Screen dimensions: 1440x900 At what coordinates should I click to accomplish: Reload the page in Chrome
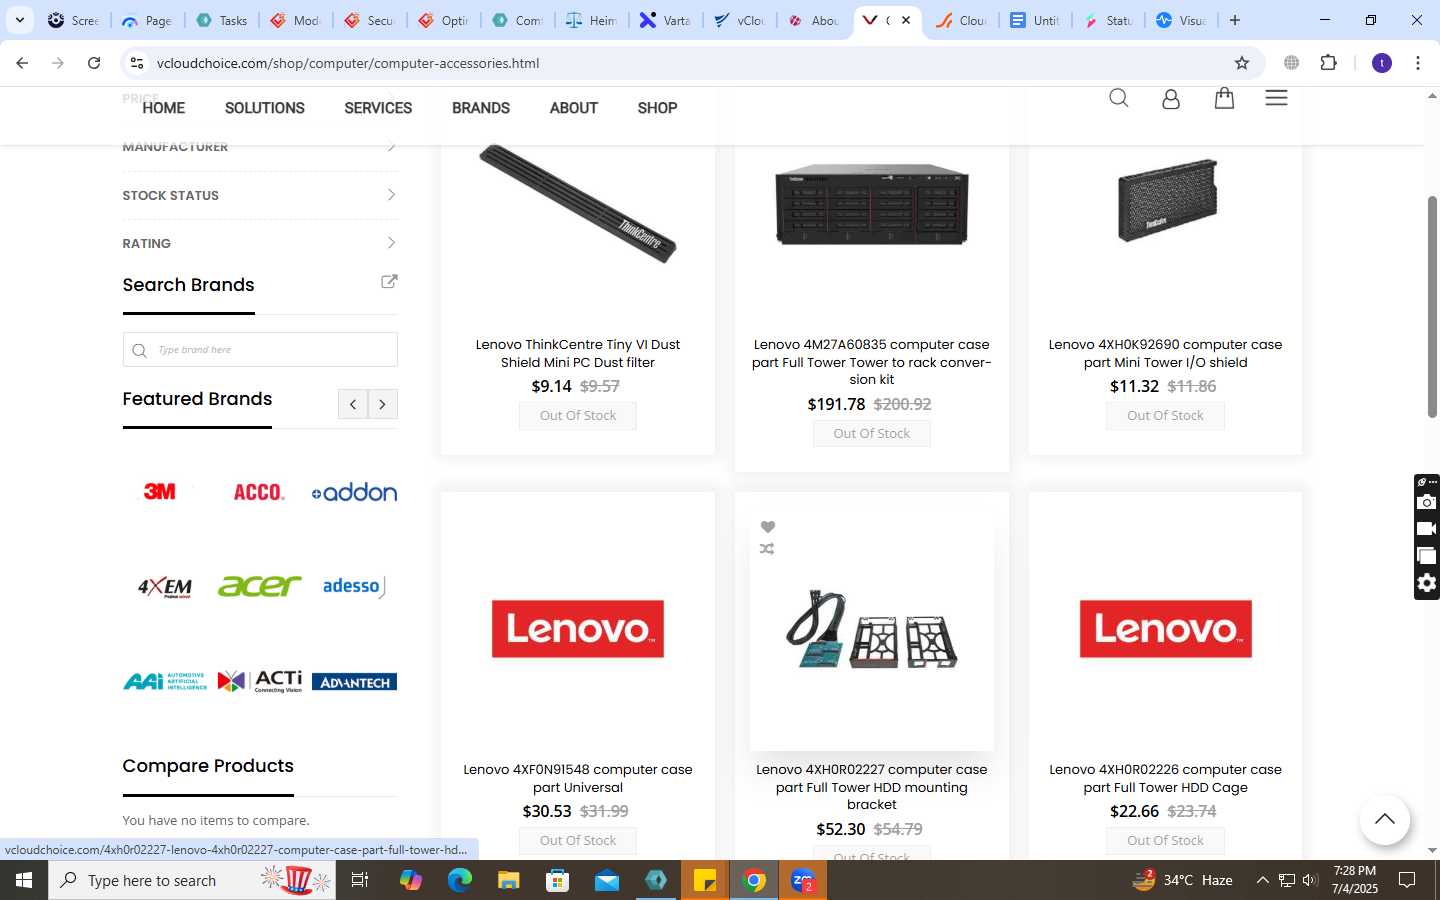click(94, 63)
